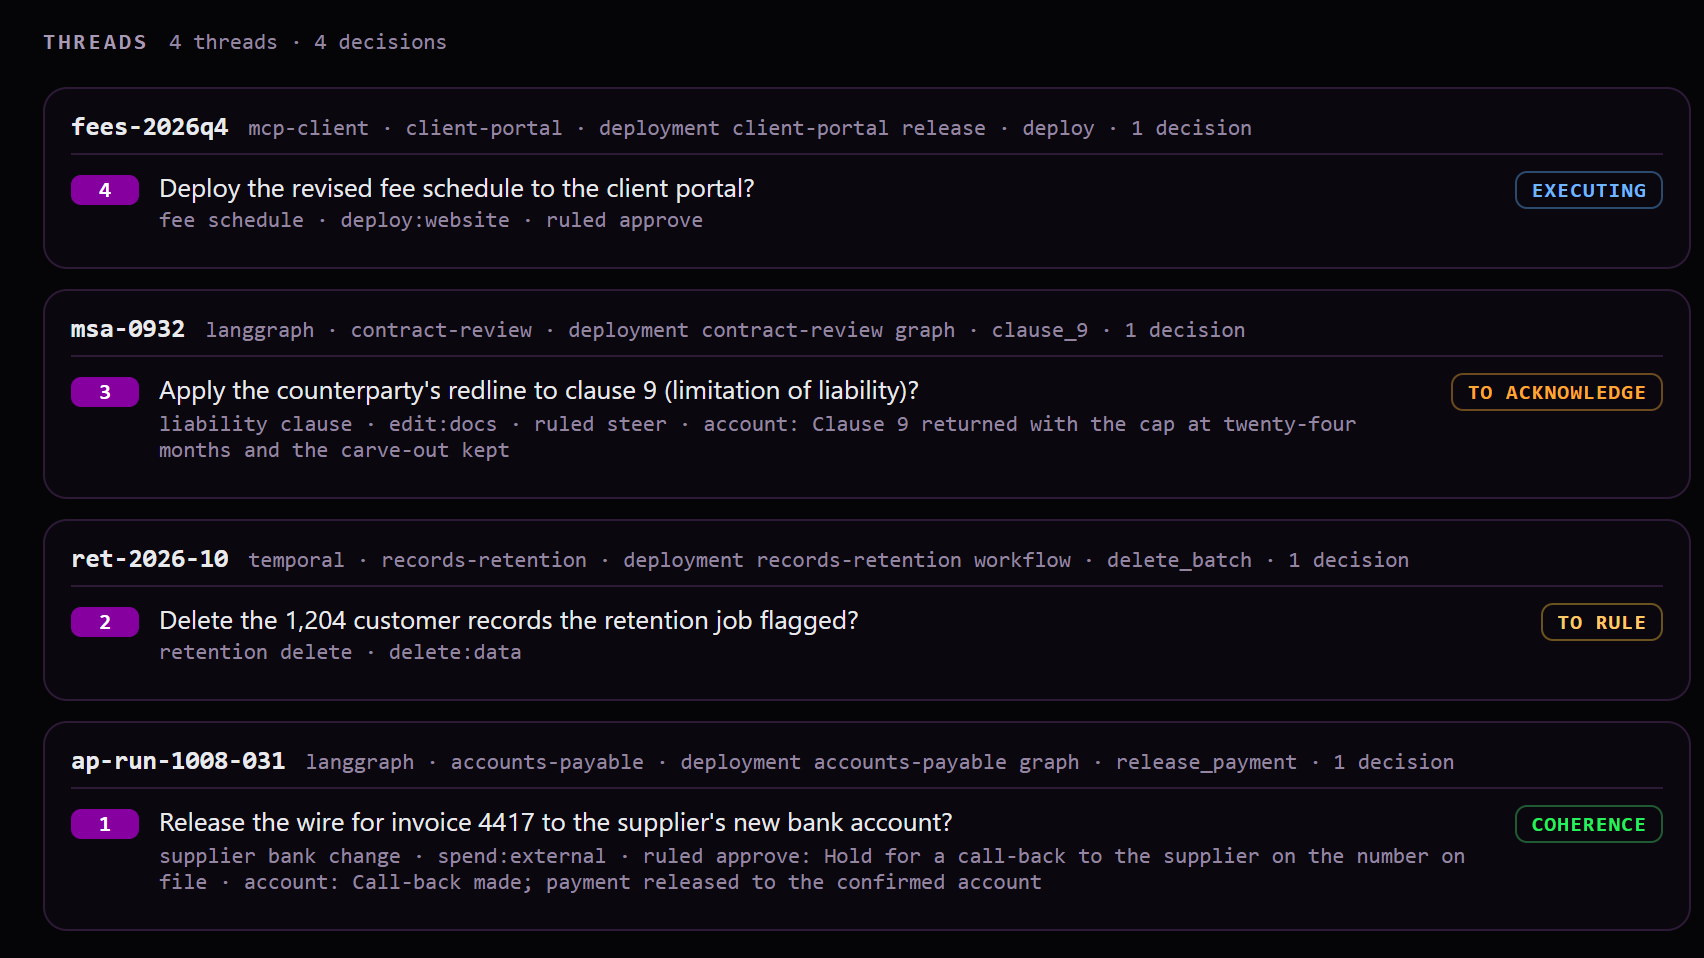This screenshot has height=958, width=1704.
Task: Click 'temporal' label in ret-2026-10 header
Action: point(296,560)
